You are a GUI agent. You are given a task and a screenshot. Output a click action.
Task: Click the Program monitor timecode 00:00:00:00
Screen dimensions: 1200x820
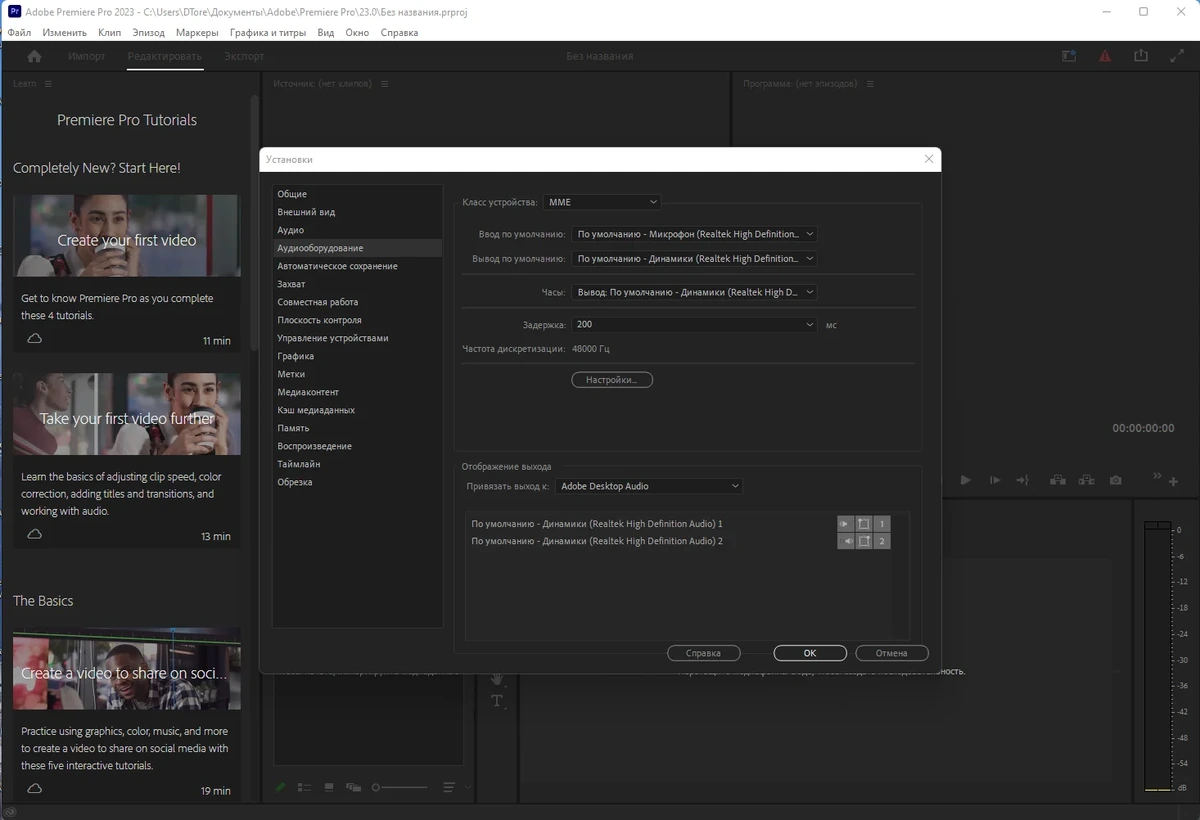[1143, 428]
